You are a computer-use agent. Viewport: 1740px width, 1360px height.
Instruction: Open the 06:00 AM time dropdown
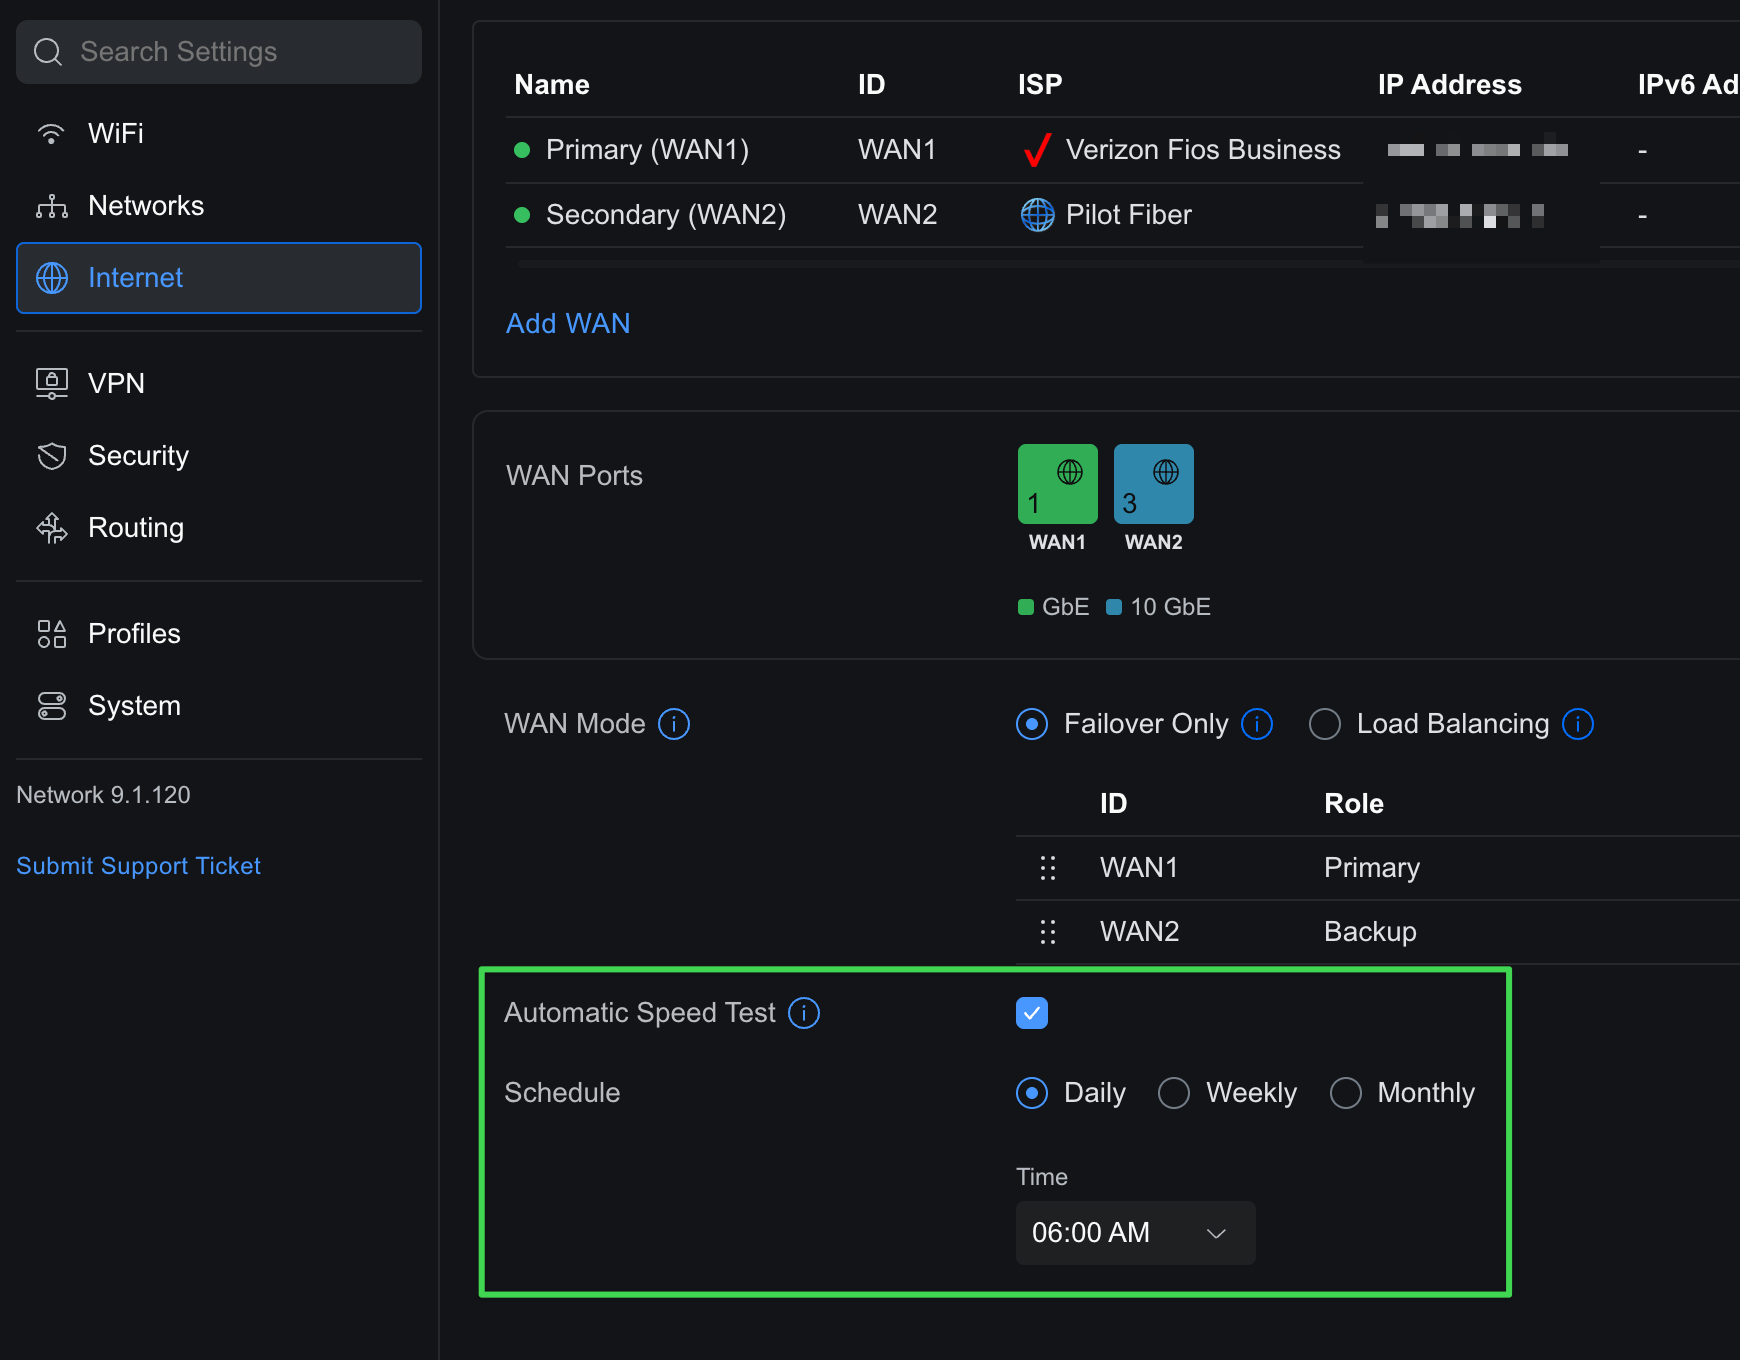click(x=1135, y=1233)
